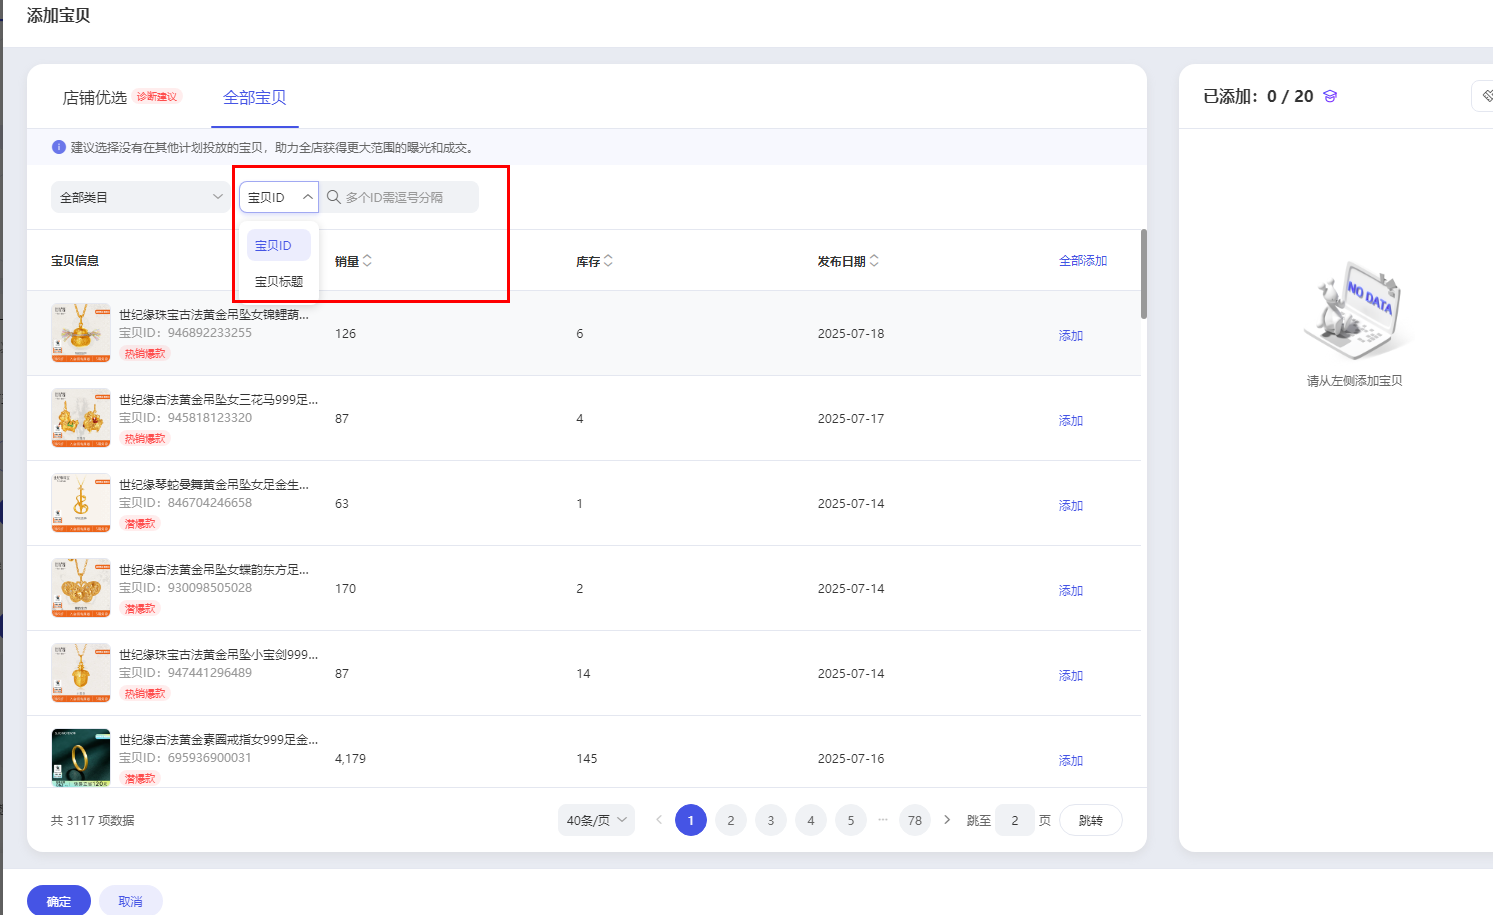Click the 取消 button
Image resolution: width=1493 pixels, height=915 pixels.
(x=130, y=901)
